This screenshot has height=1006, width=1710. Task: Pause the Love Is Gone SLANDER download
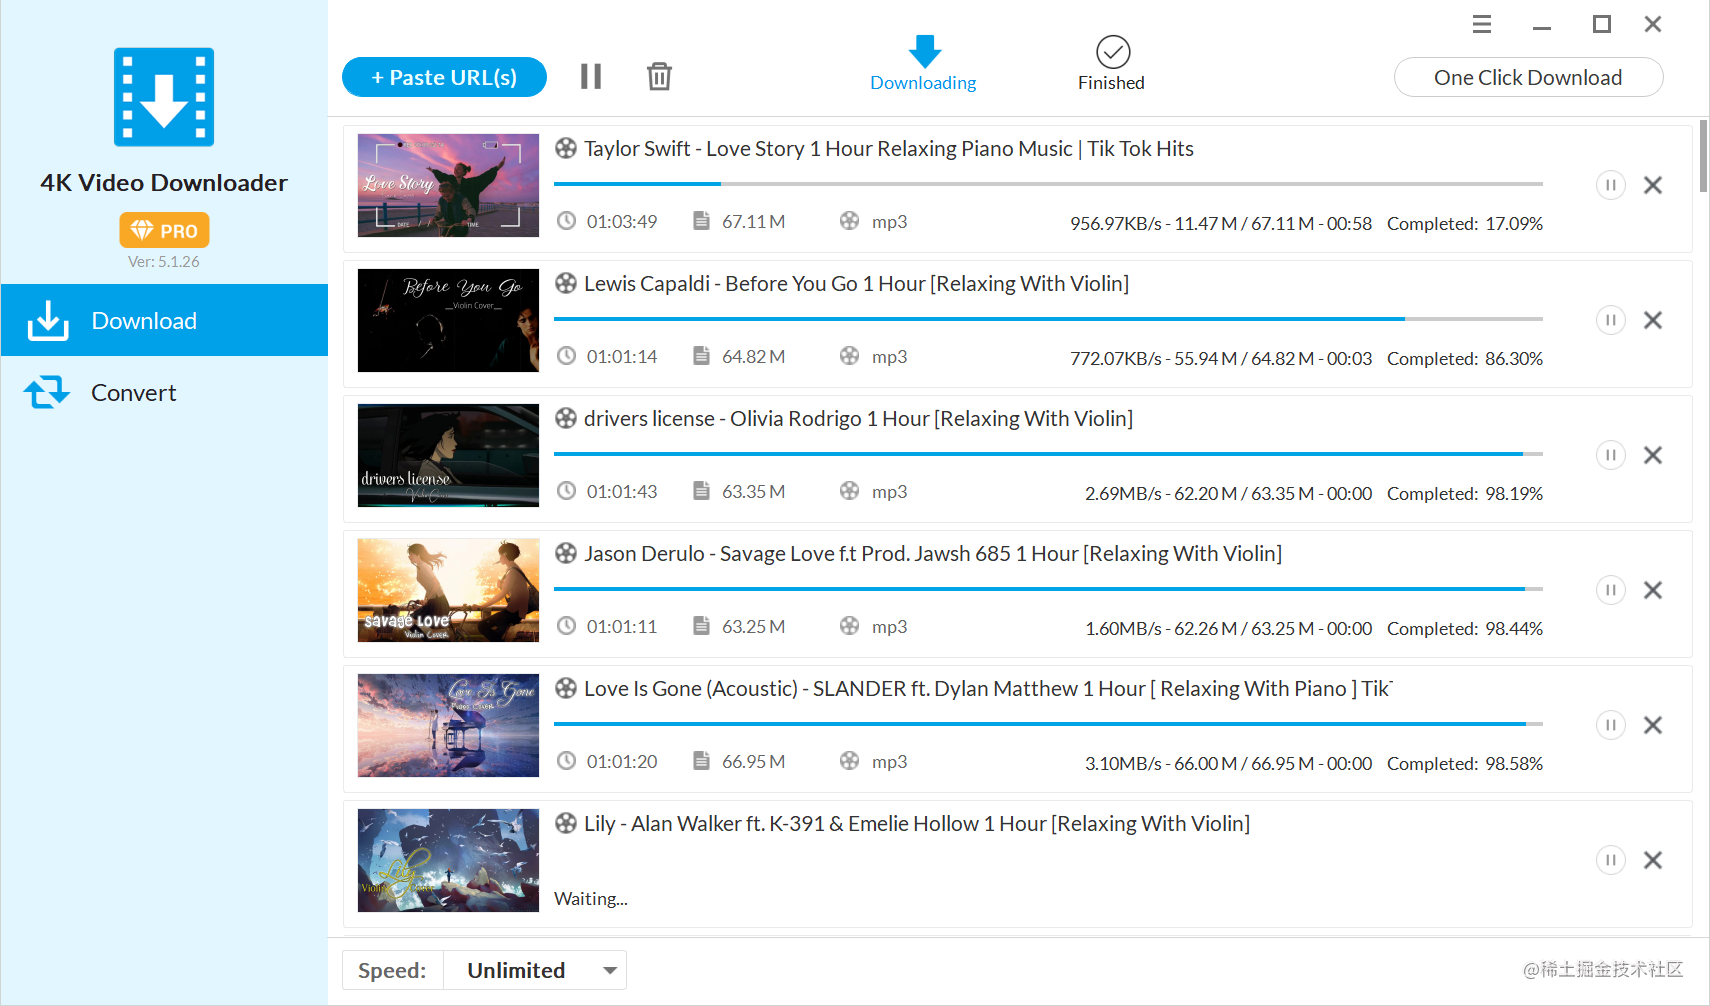pos(1610,725)
